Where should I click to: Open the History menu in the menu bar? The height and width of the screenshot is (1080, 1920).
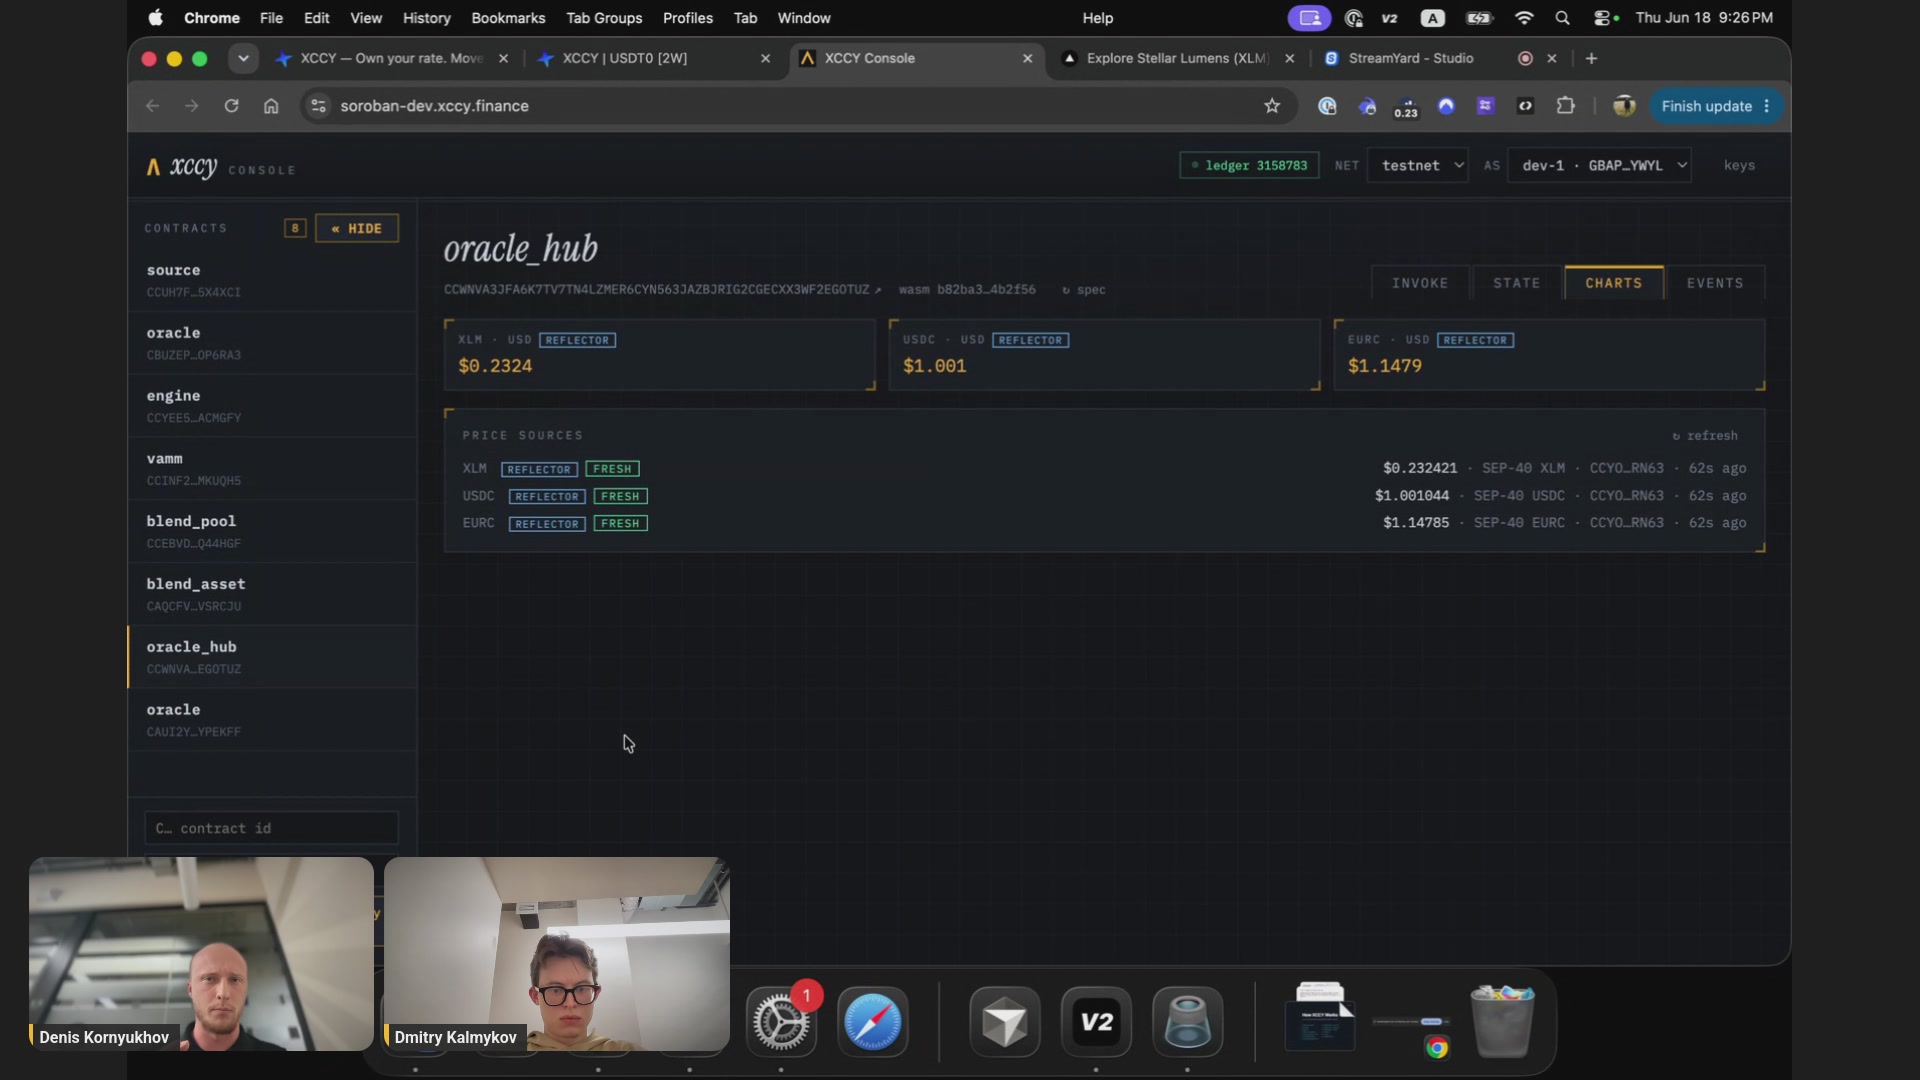point(426,18)
